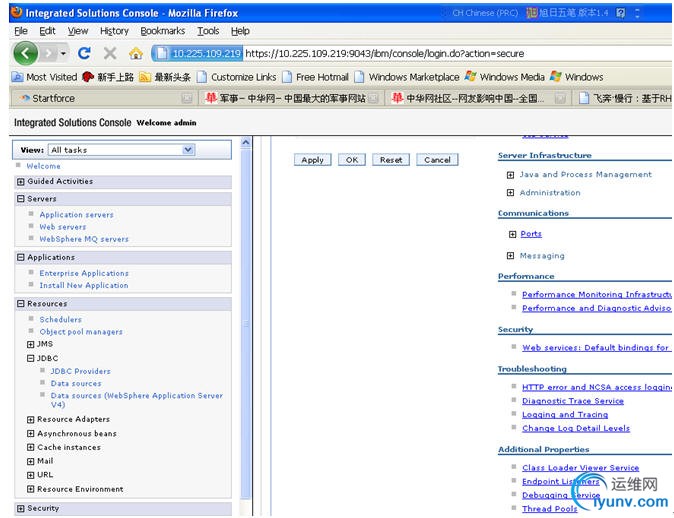Click the Apply button
The height and width of the screenshot is (518, 674).
coord(312,160)
